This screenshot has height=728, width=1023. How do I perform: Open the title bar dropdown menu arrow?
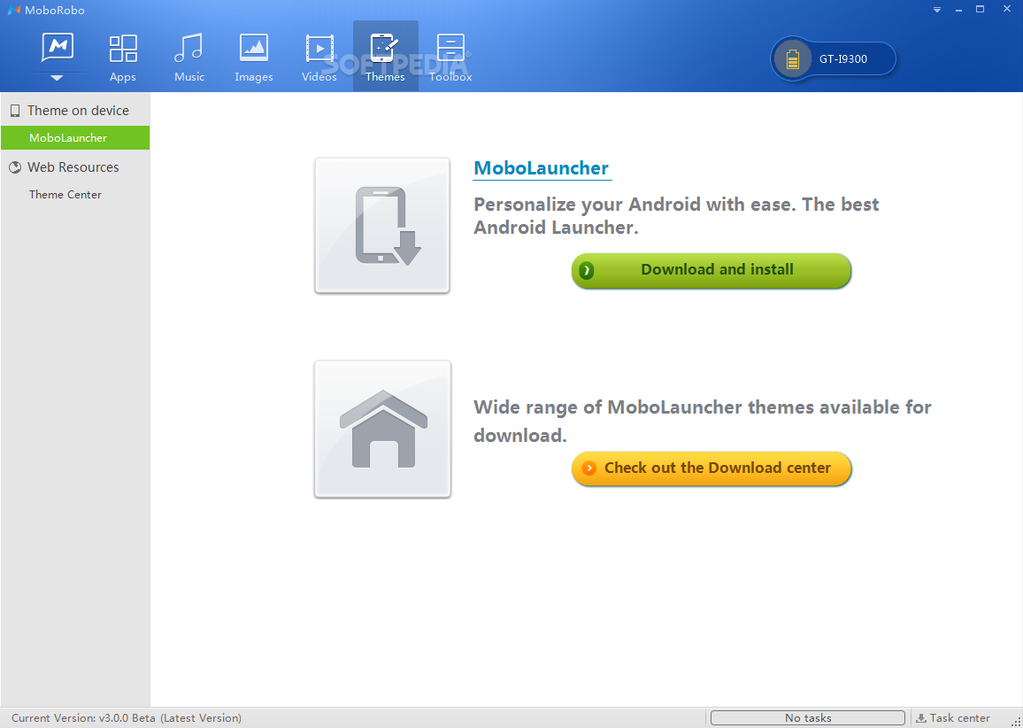click(937, 10)
